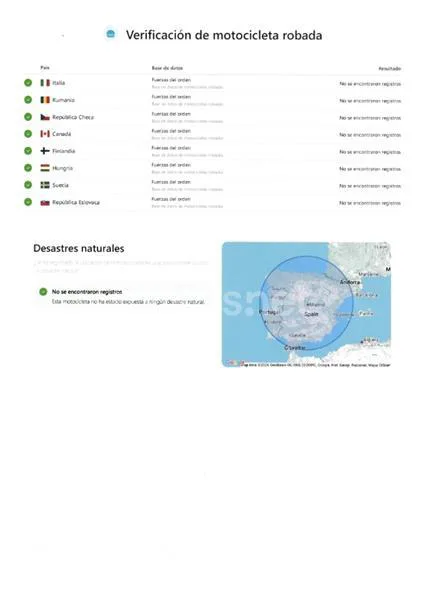Click the 'Finlandia' country name
424x600 pixels.
[x=64, y=151]
